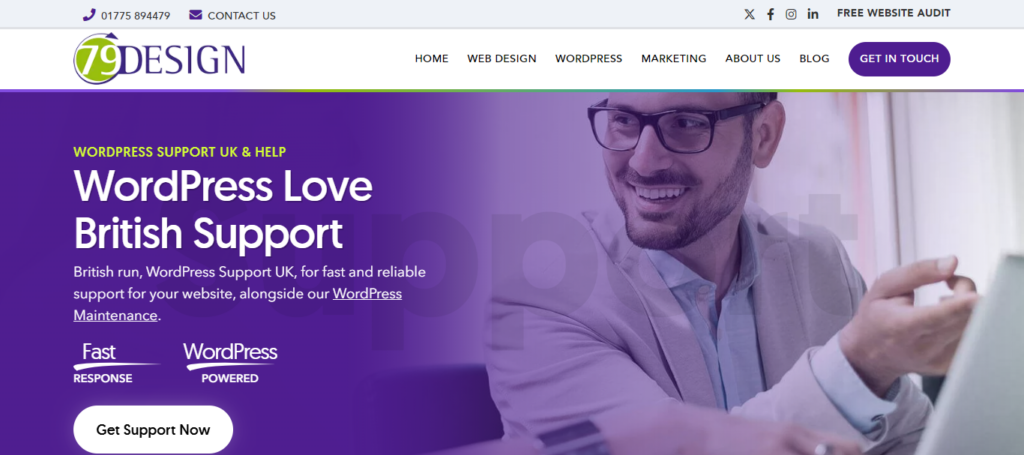Viewport: 1024px width, 455px height.
Task: Click the Get In Touch button
Action: pos(899,59)
